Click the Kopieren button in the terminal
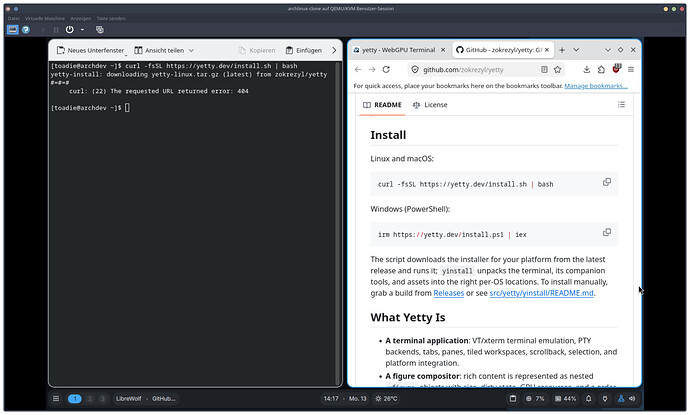 [x=257, y=50]
